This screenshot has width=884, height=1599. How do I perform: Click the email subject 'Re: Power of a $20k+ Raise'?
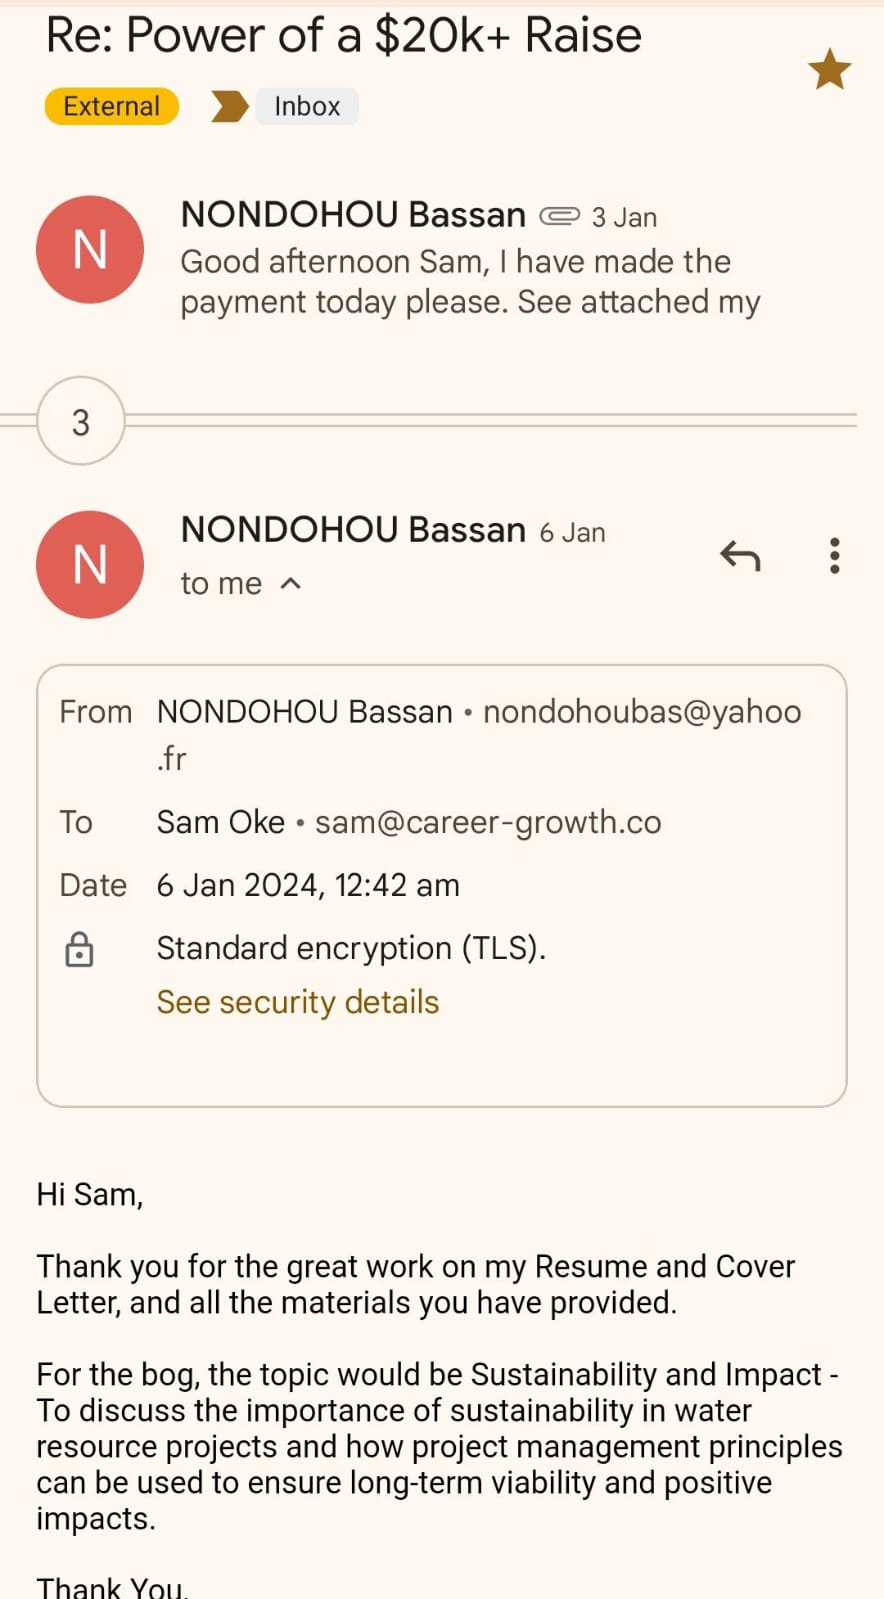[343, 36]
